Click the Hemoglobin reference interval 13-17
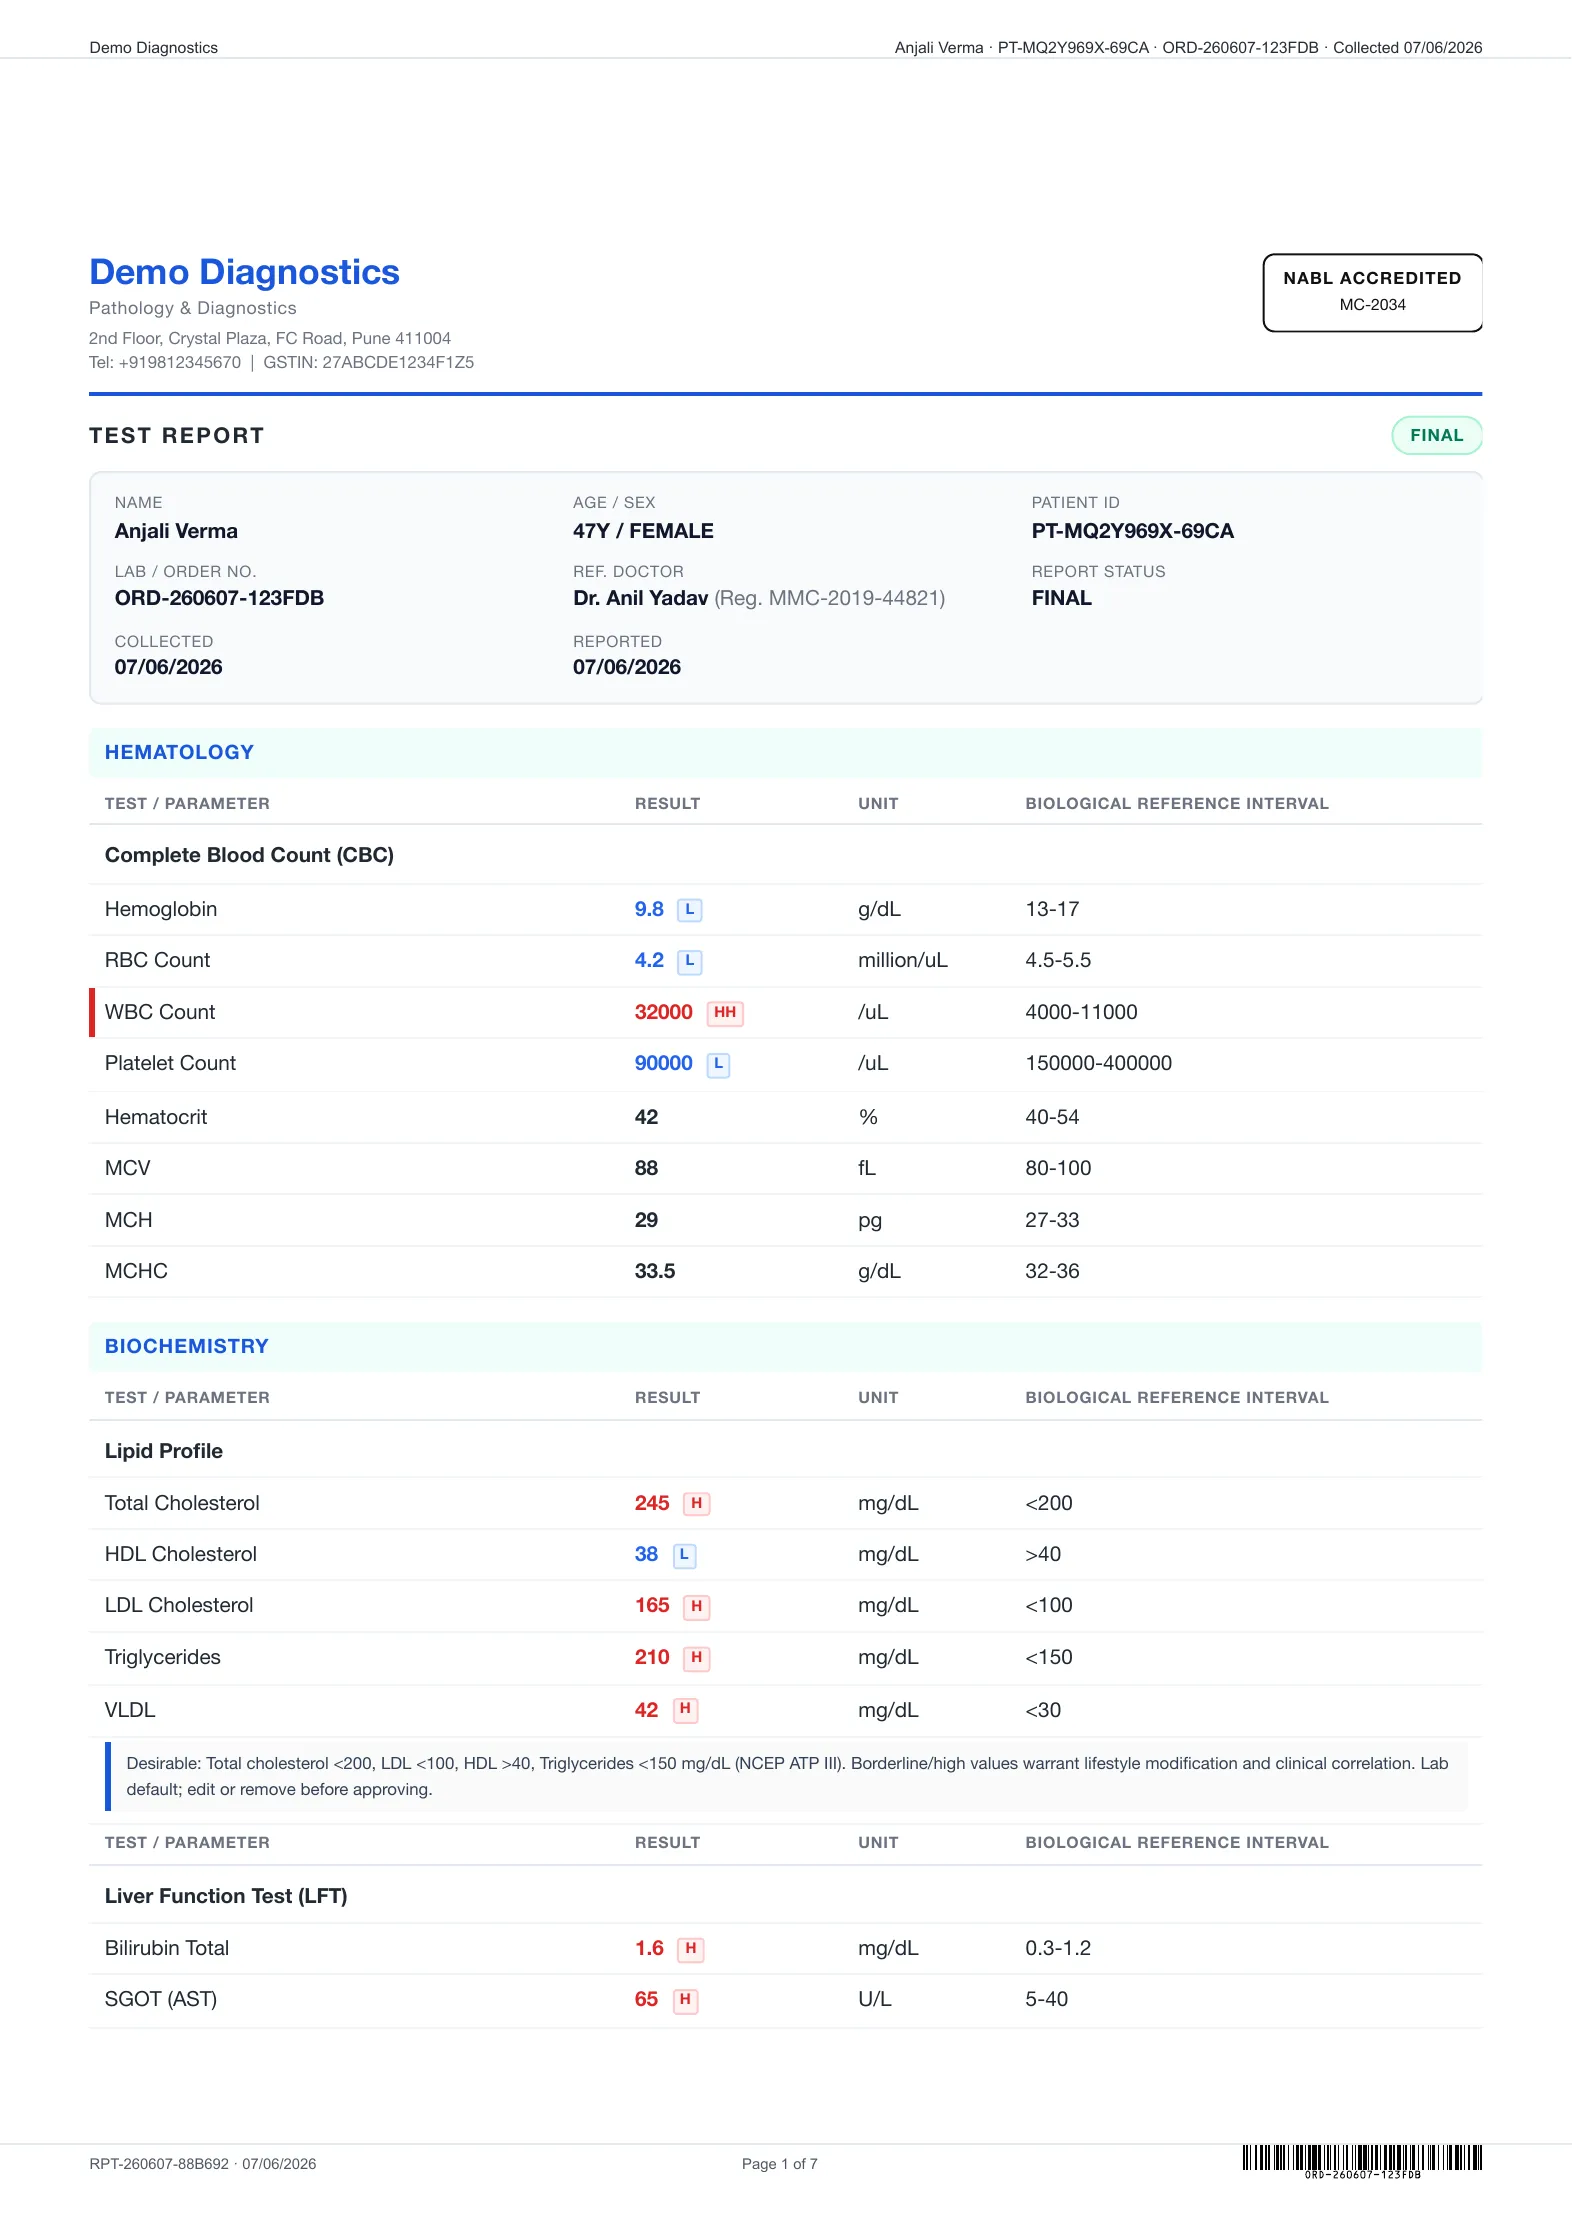The width and height of the screenshot is (1573, 2222). (x=1052, y=909)
